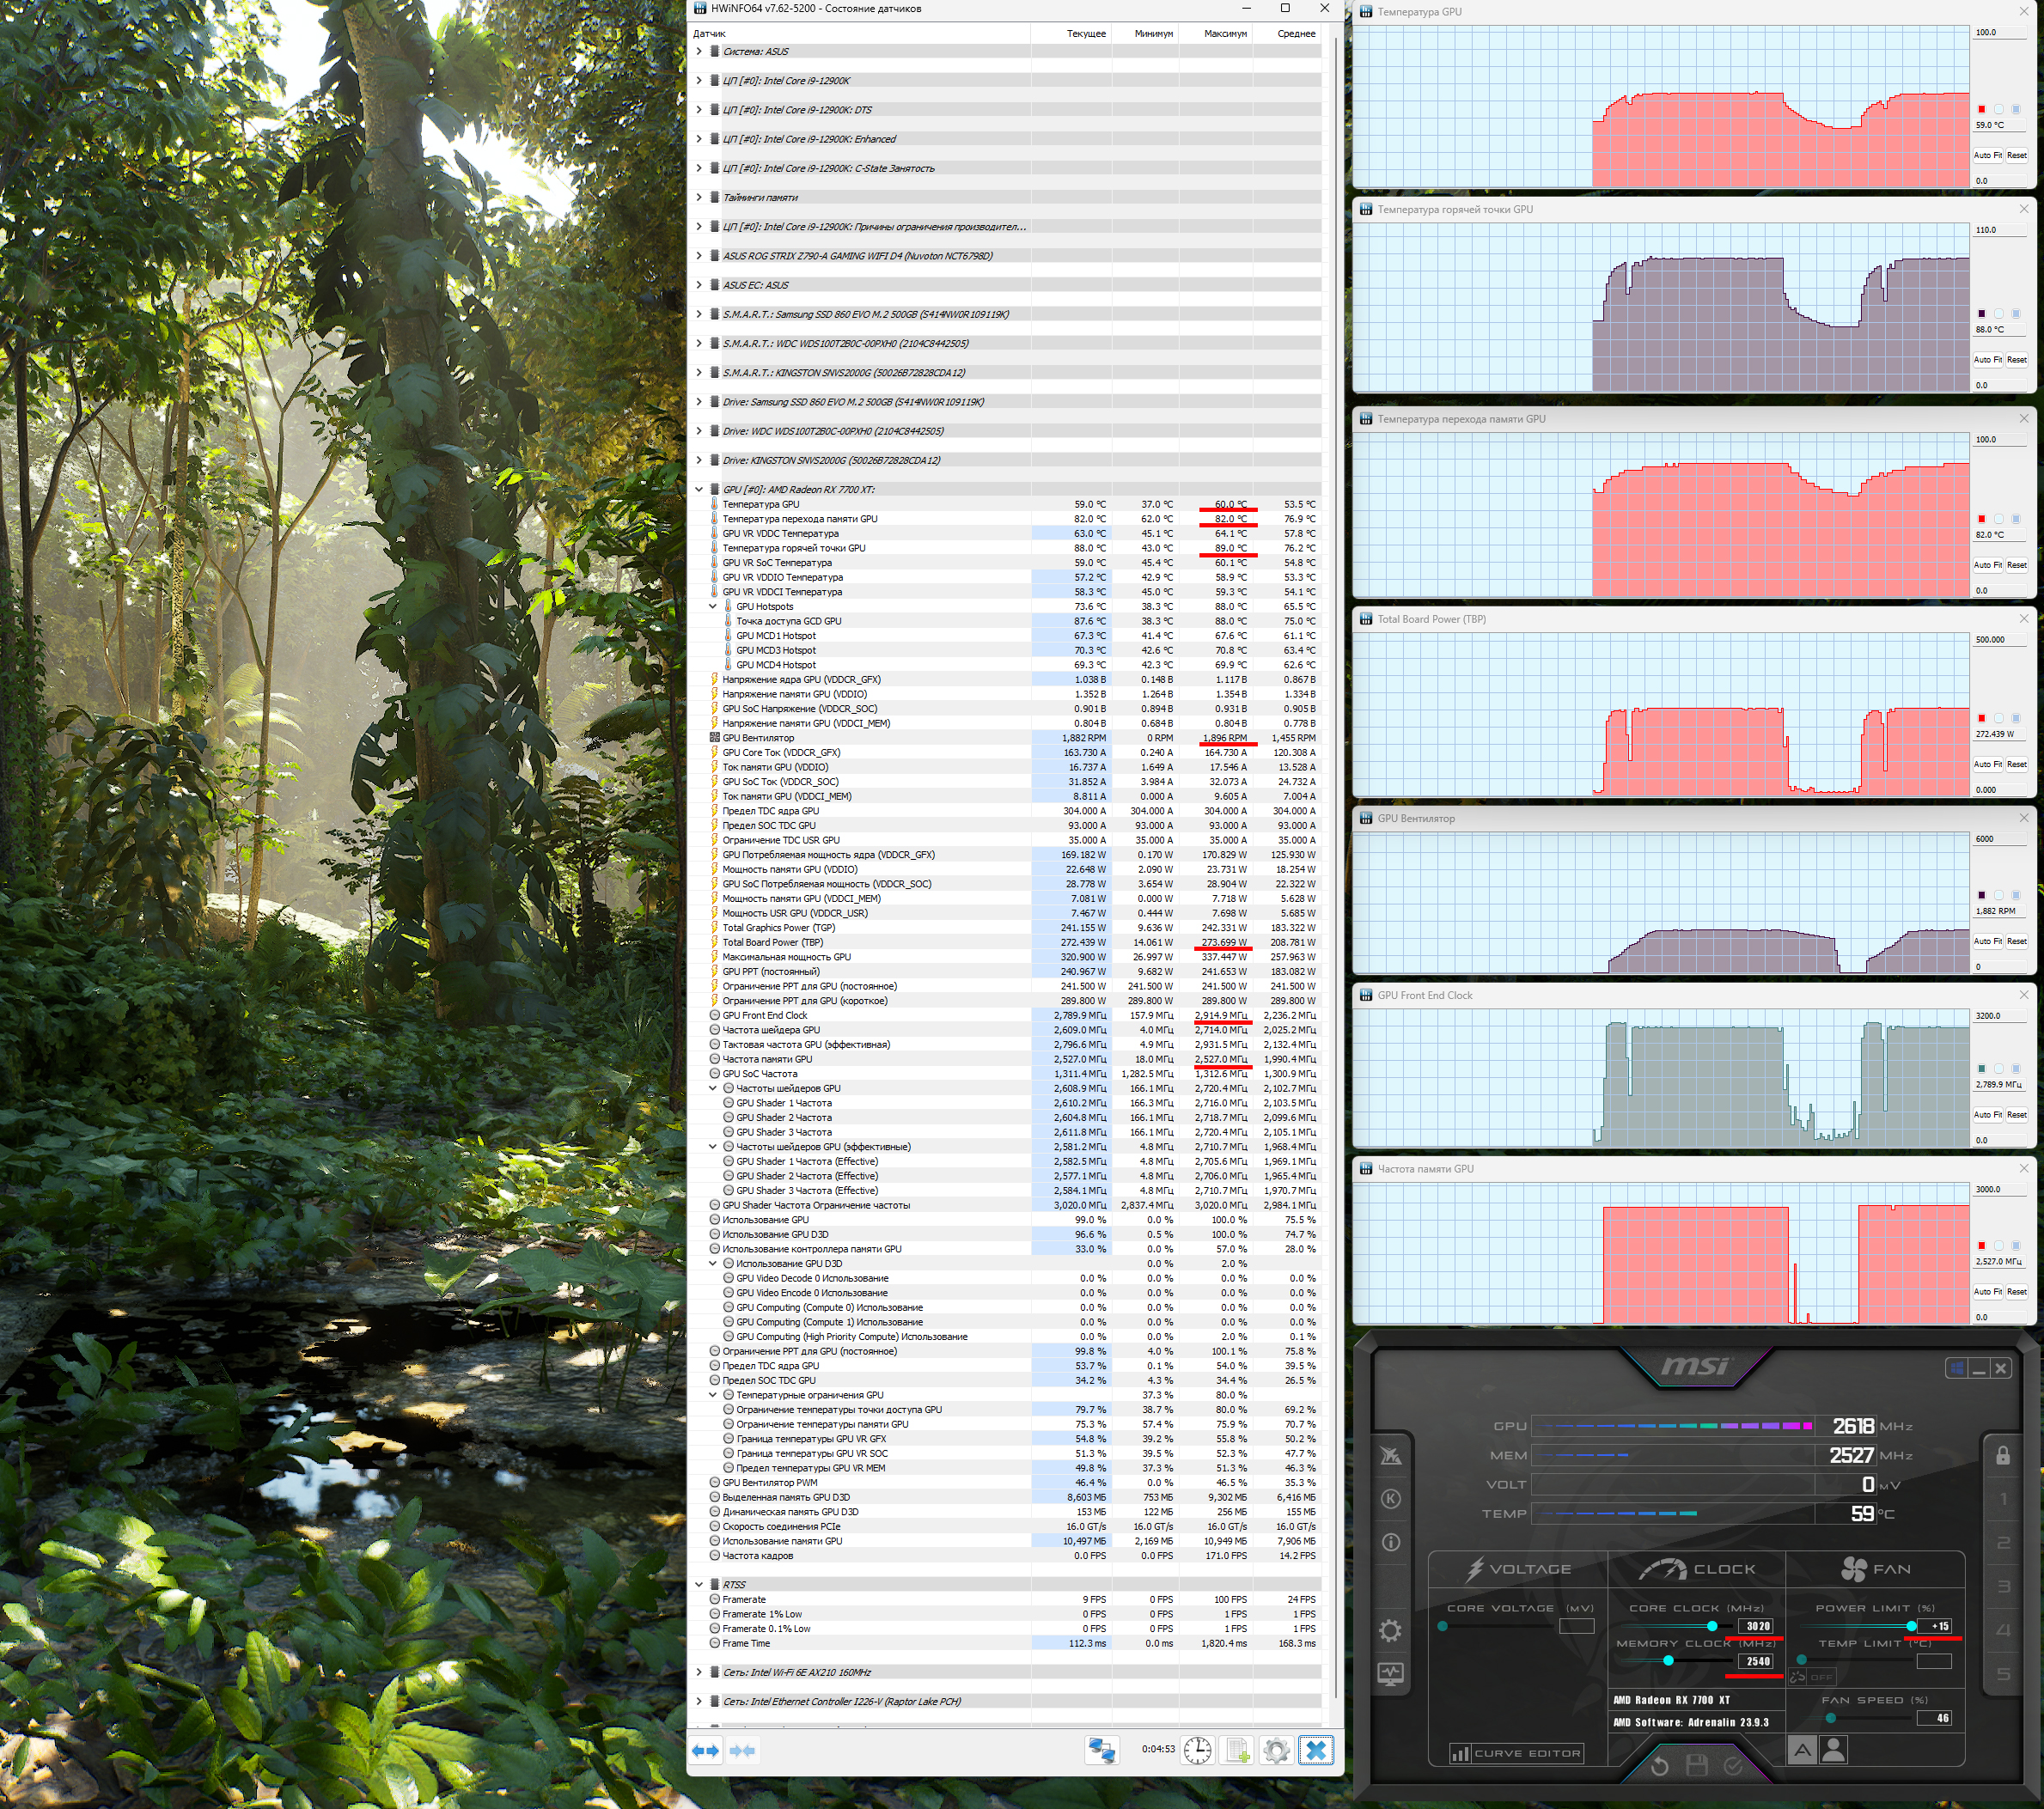2044x1809 pixels.
Task: Click the Afterburner information icon
Action: click(x=1390, y=1542)
